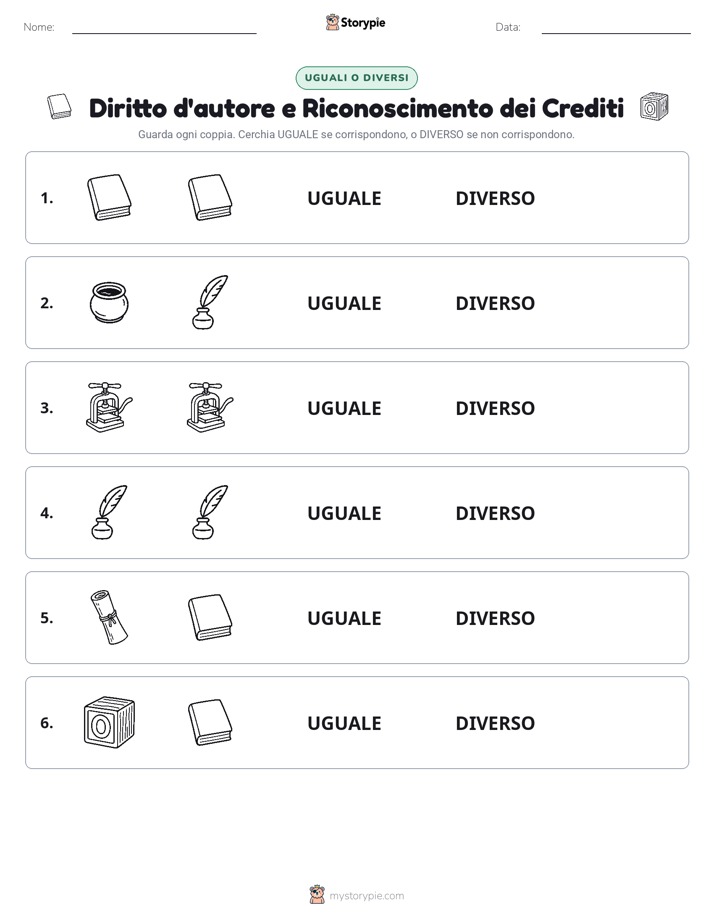Click the block icon next to the title
The height and width of the screenshot is (924, 714).
(x=654, y=107)
